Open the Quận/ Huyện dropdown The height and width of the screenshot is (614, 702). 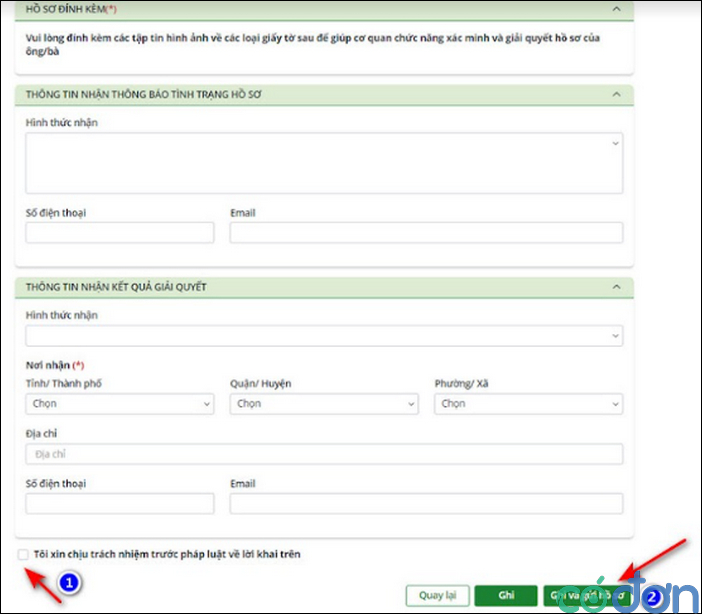point(324,404)
